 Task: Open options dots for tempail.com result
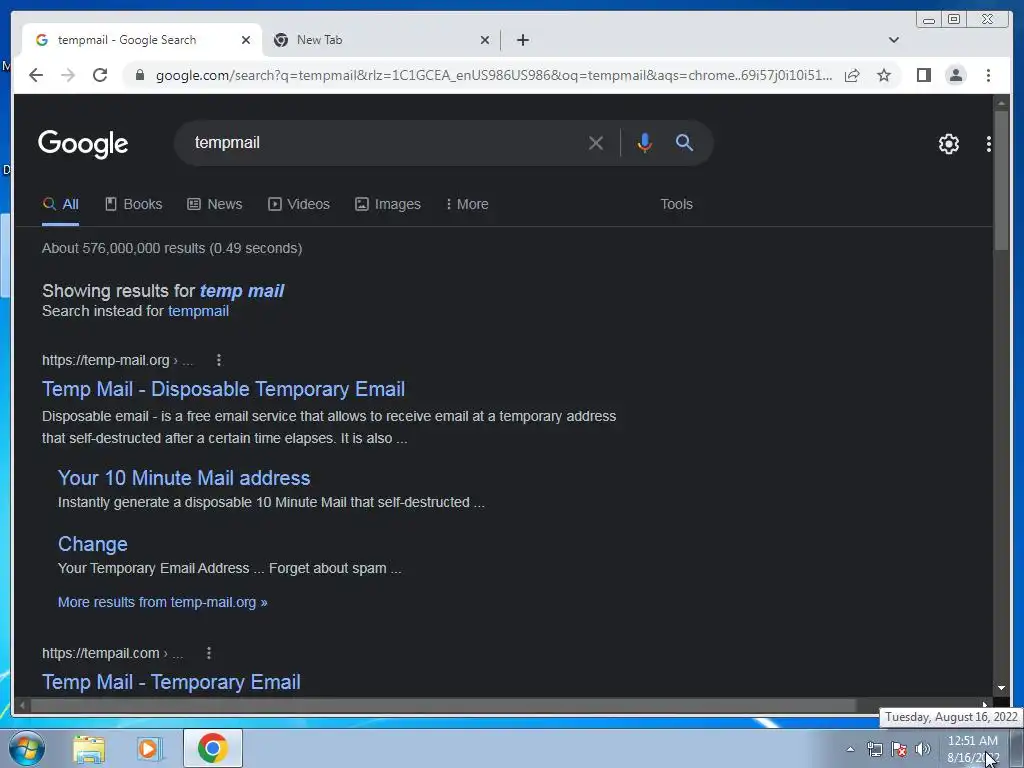tap(208, 652)
